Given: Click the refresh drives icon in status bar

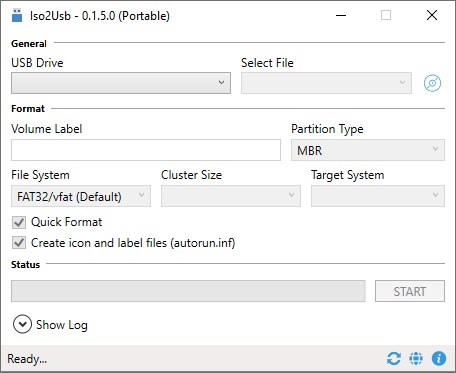Looking at the screenshot, I should (394, 359).
